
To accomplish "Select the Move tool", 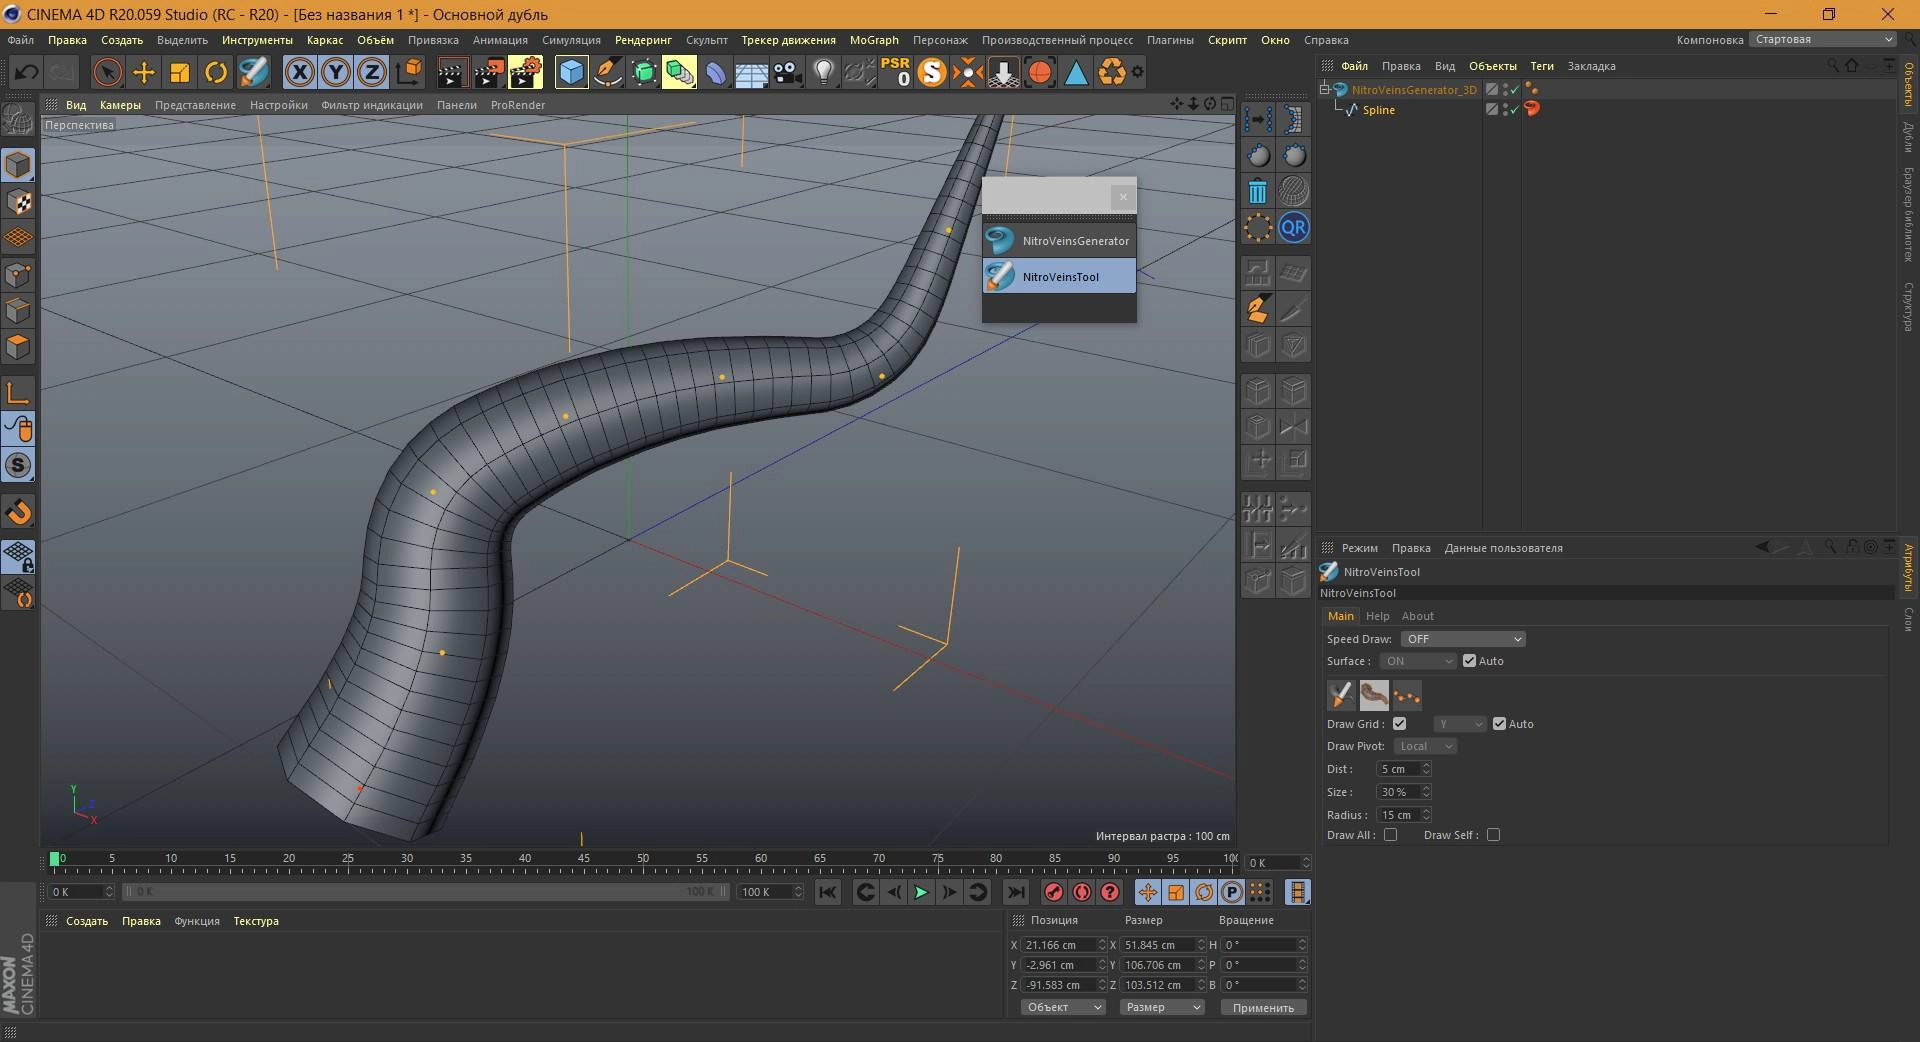I will pyautogui.click(x=144, y=72).
